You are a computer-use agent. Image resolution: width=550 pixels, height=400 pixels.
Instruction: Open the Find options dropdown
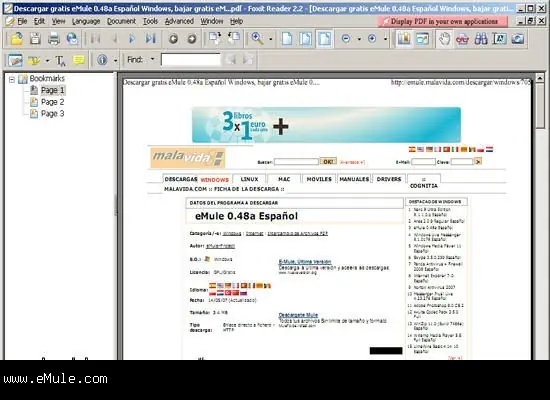click(152, 59)
